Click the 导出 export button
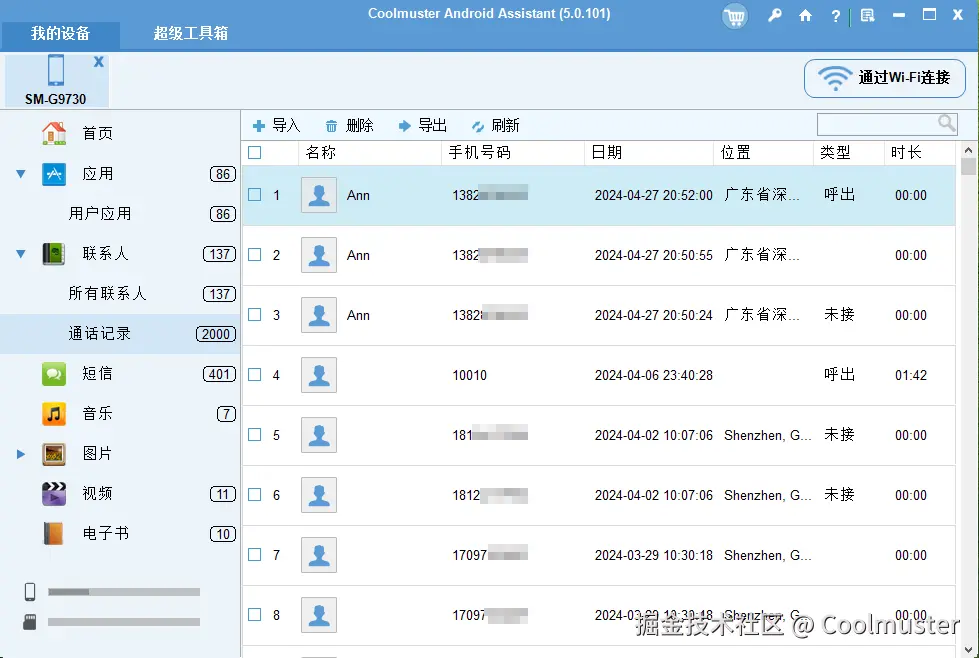Screen dimensions: 979x658 (423, 125)
